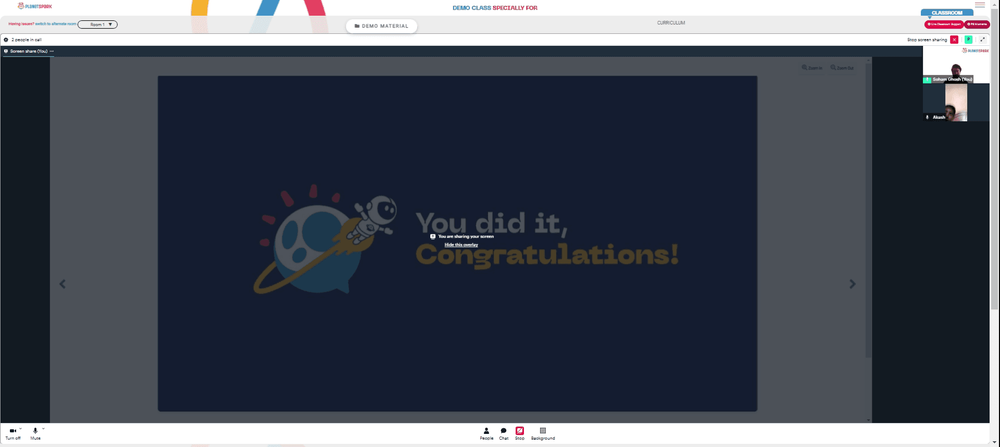Click the 'Having issues?' text
Viewport: 1000px width, 447px height.
tap(21, 24)
